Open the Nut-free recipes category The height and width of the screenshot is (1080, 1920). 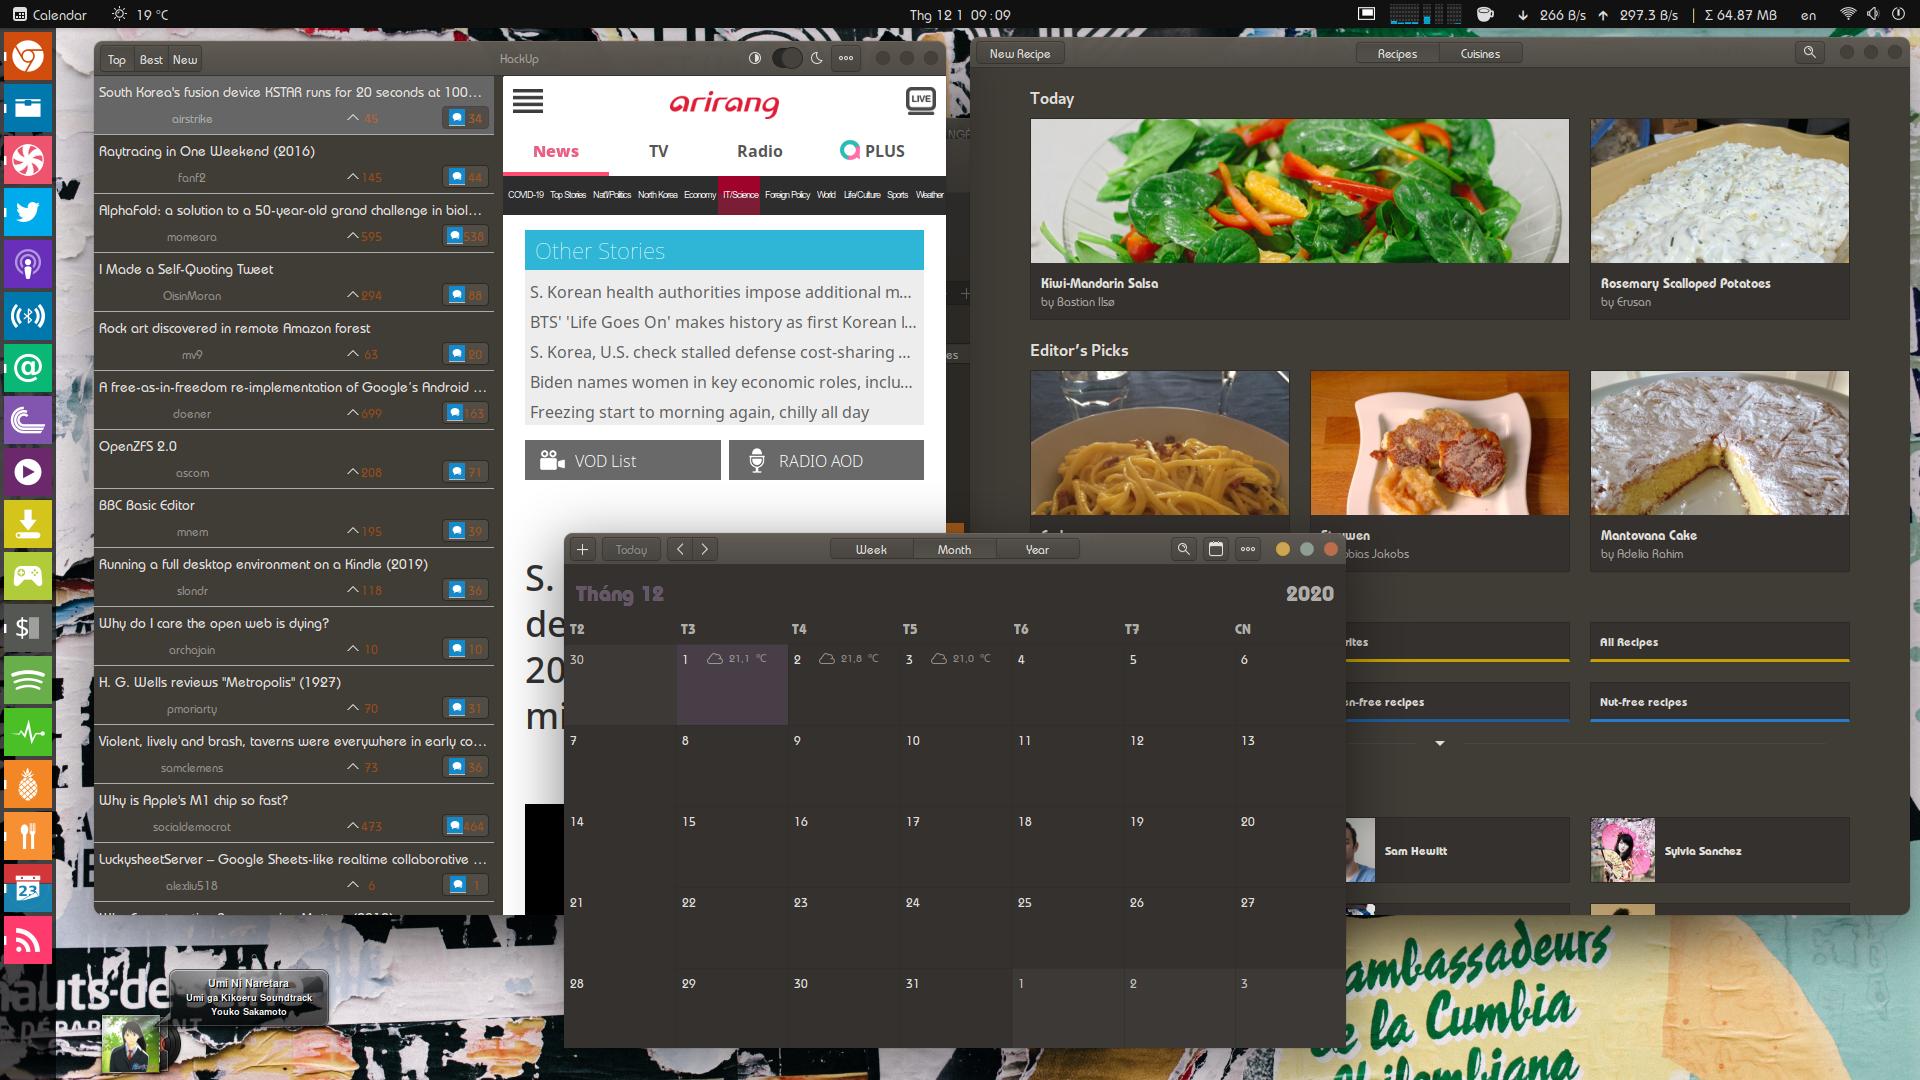1719,702
